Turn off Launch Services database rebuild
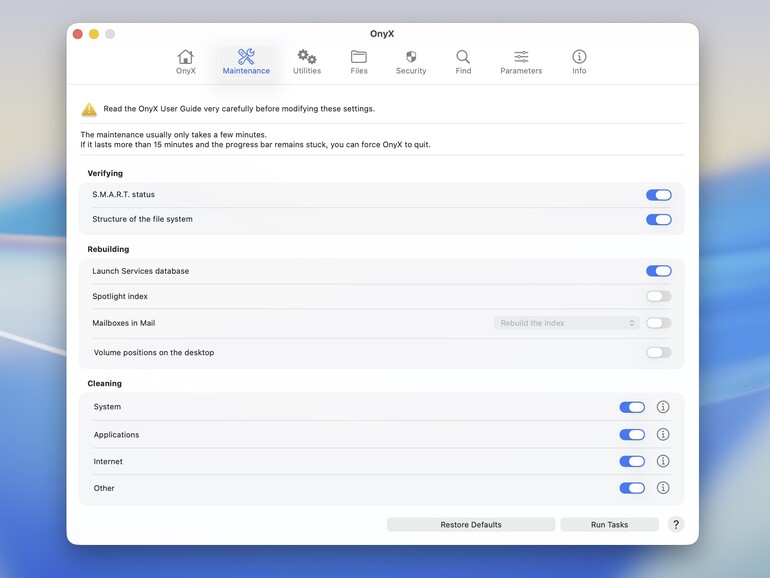Screen dimensions: 770x578 659,271
